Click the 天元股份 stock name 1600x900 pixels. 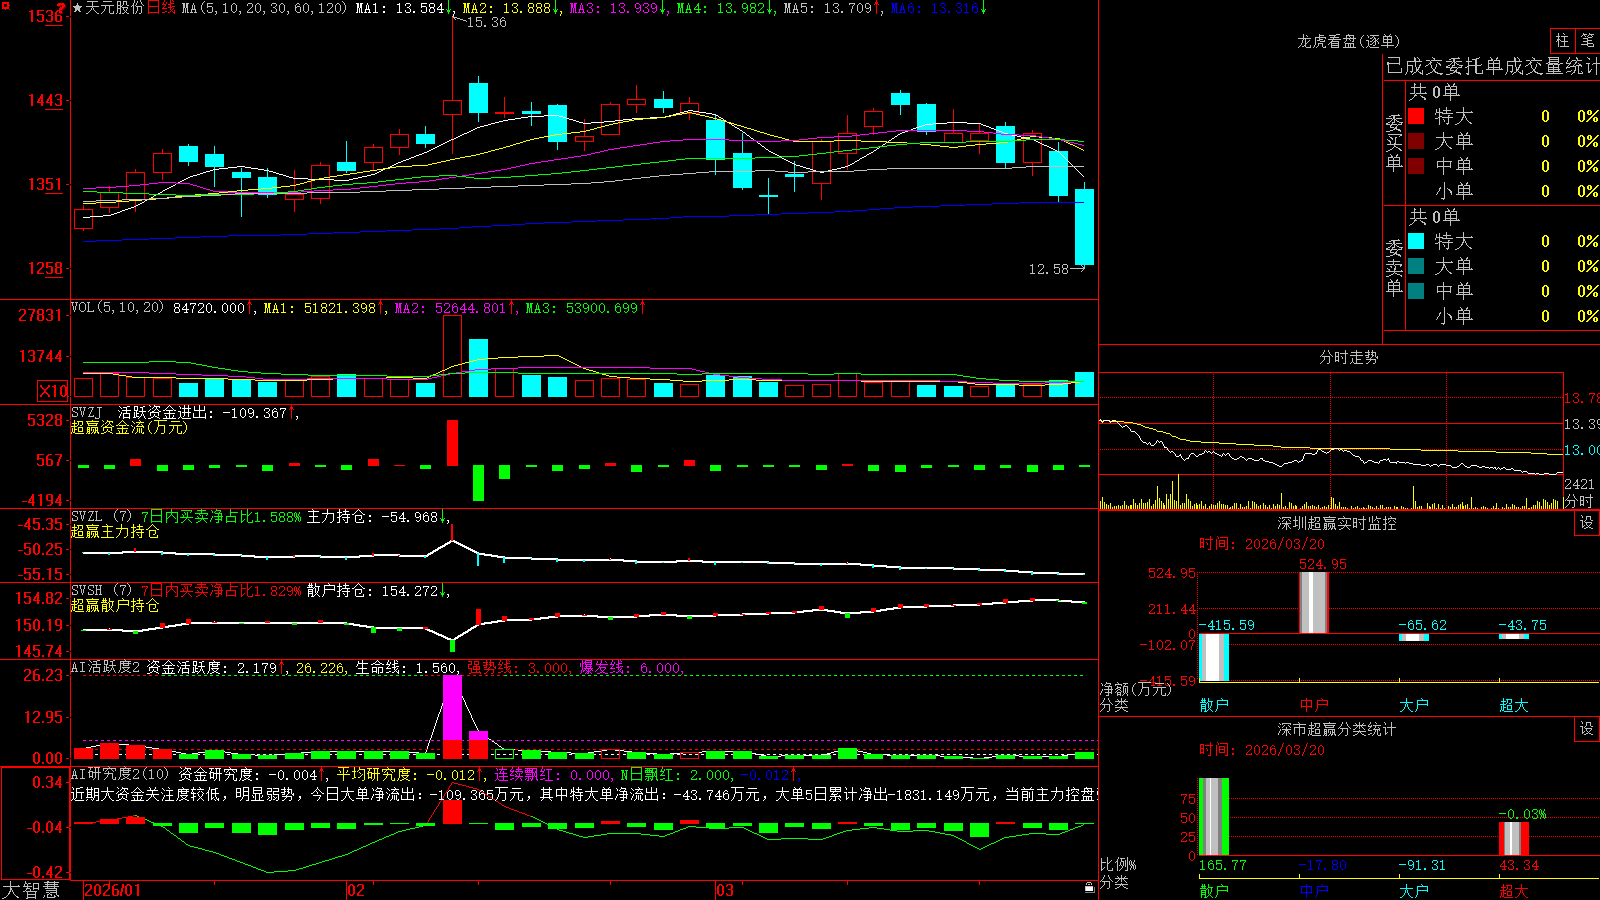click(x=115, y=8)
